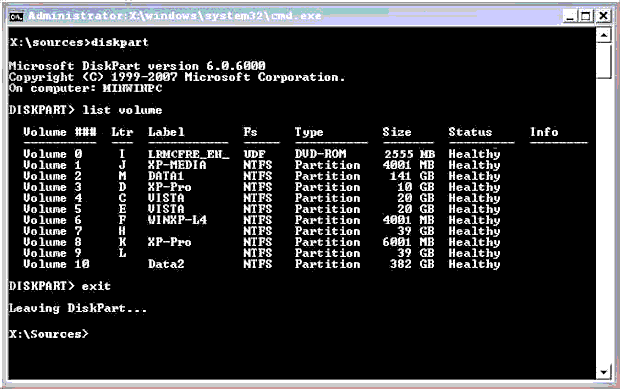Click 'Volume 3' in the volume list
Image resolution: width=620 pixels, height=389 pixels.
pos(53,187)
